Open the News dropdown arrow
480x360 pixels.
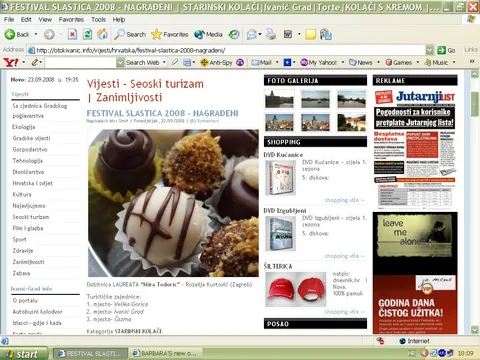click(x=379, y=62)
